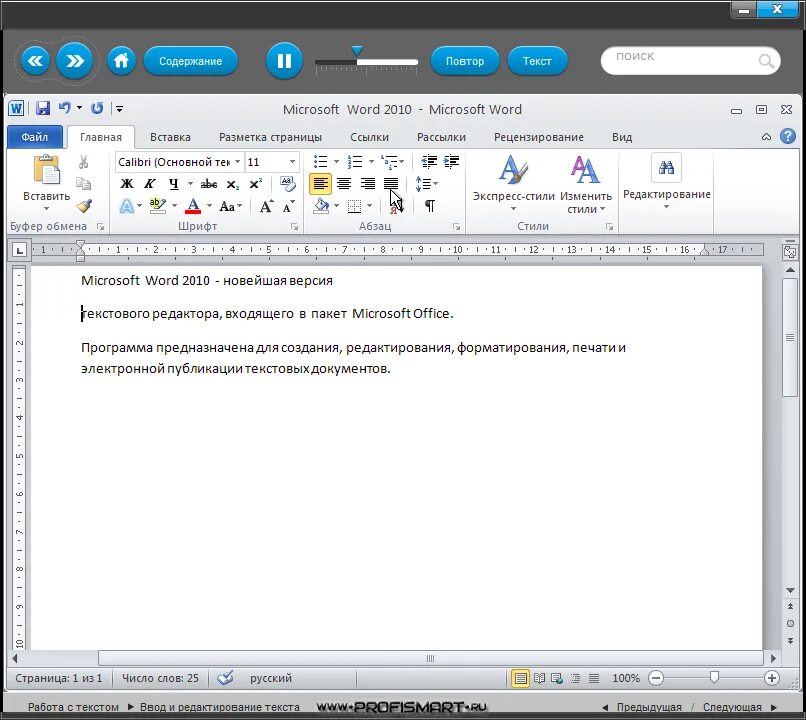This screenshot has width=806, height=720.
Task: Switch to Разметка страницы tab
Action: 270,137
